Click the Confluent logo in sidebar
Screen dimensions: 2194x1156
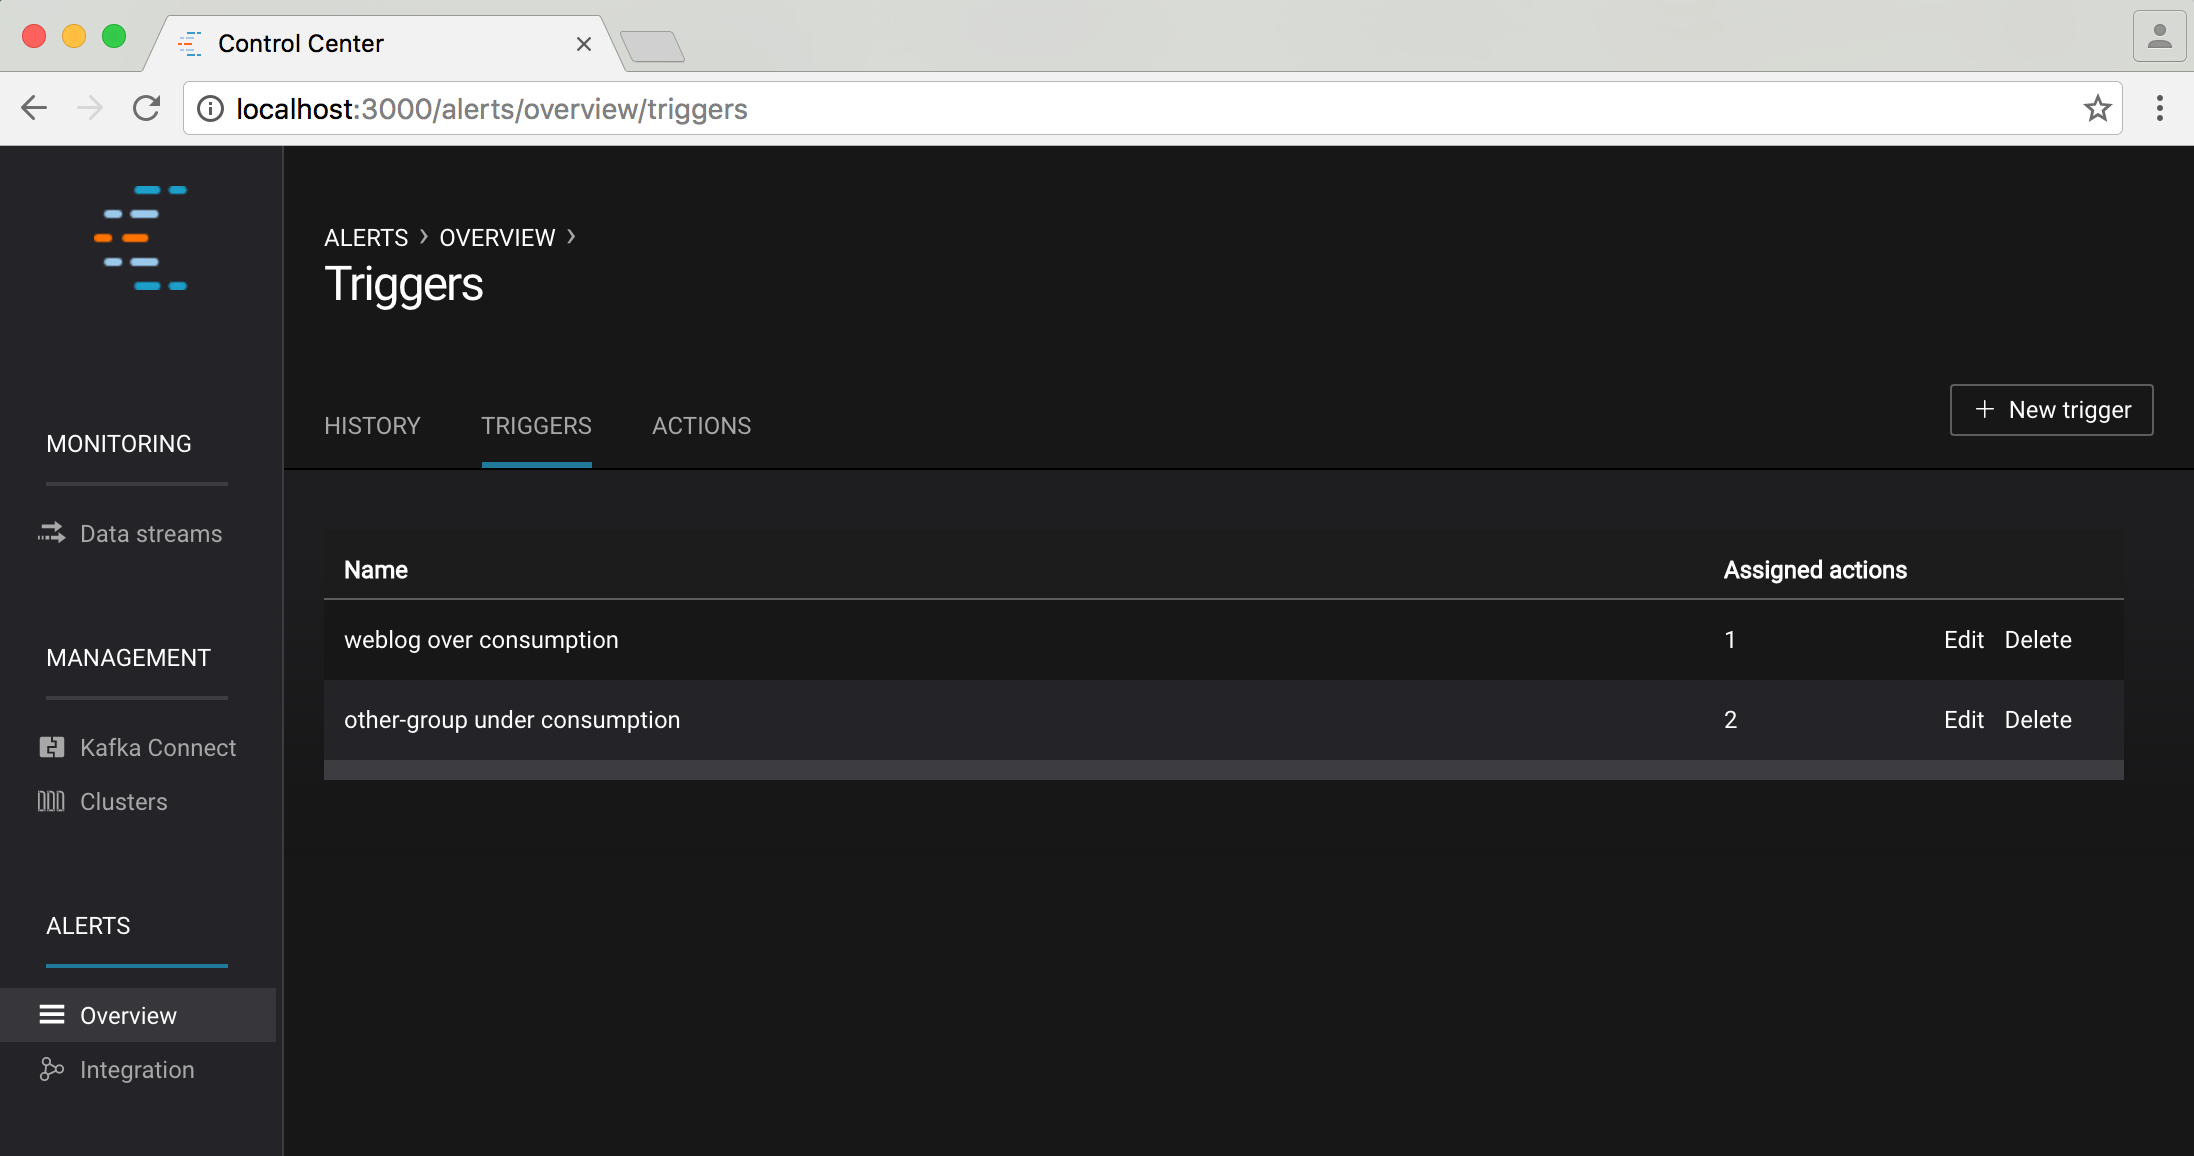coord(141,238)
